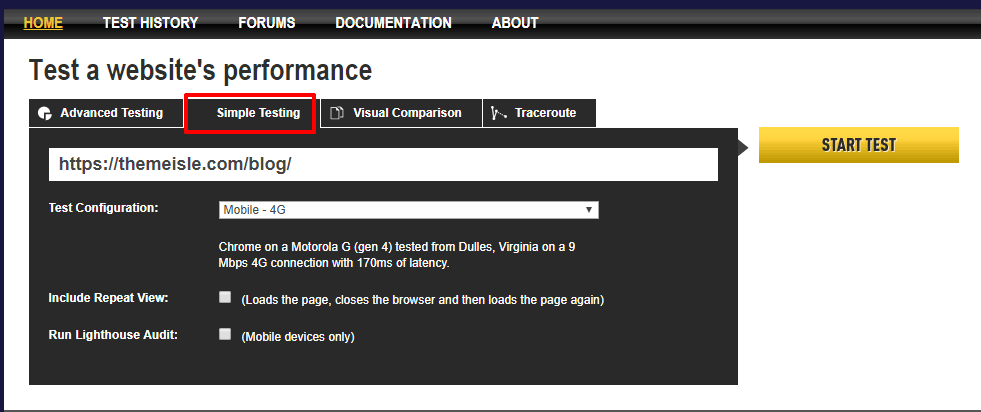Viewport: 981px width, 412px height.
Task: Enable the Run Lighthouse Audit checkbox
Action: (x=225, y=334)
